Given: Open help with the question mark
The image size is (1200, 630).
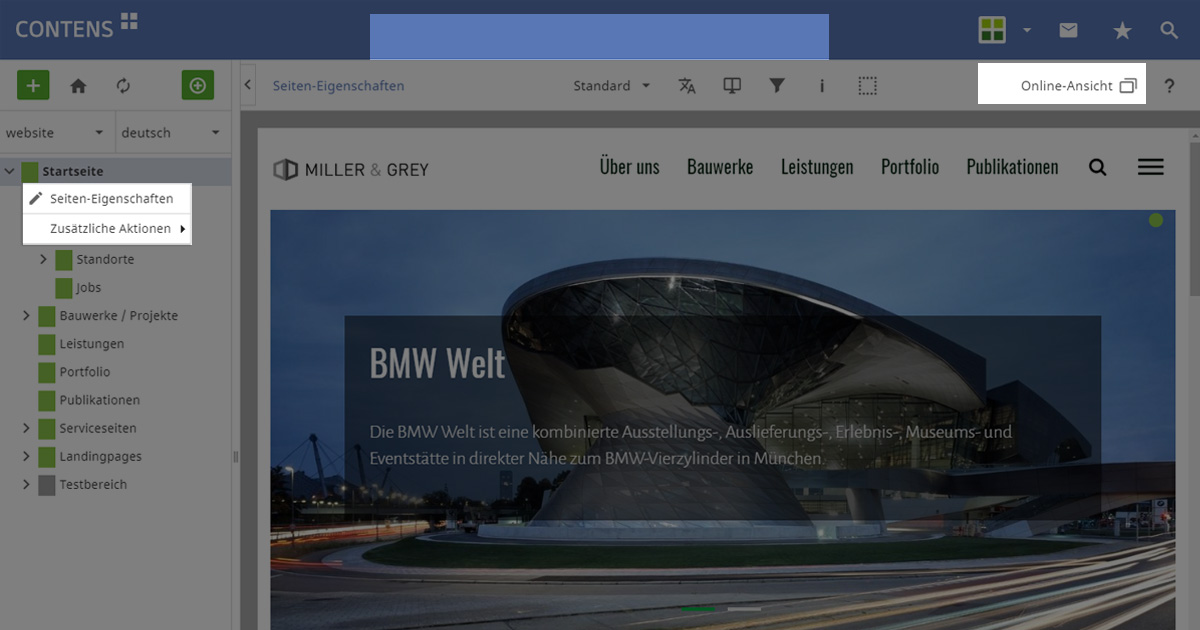Looking at the screenshot, I should [1169, 86].
